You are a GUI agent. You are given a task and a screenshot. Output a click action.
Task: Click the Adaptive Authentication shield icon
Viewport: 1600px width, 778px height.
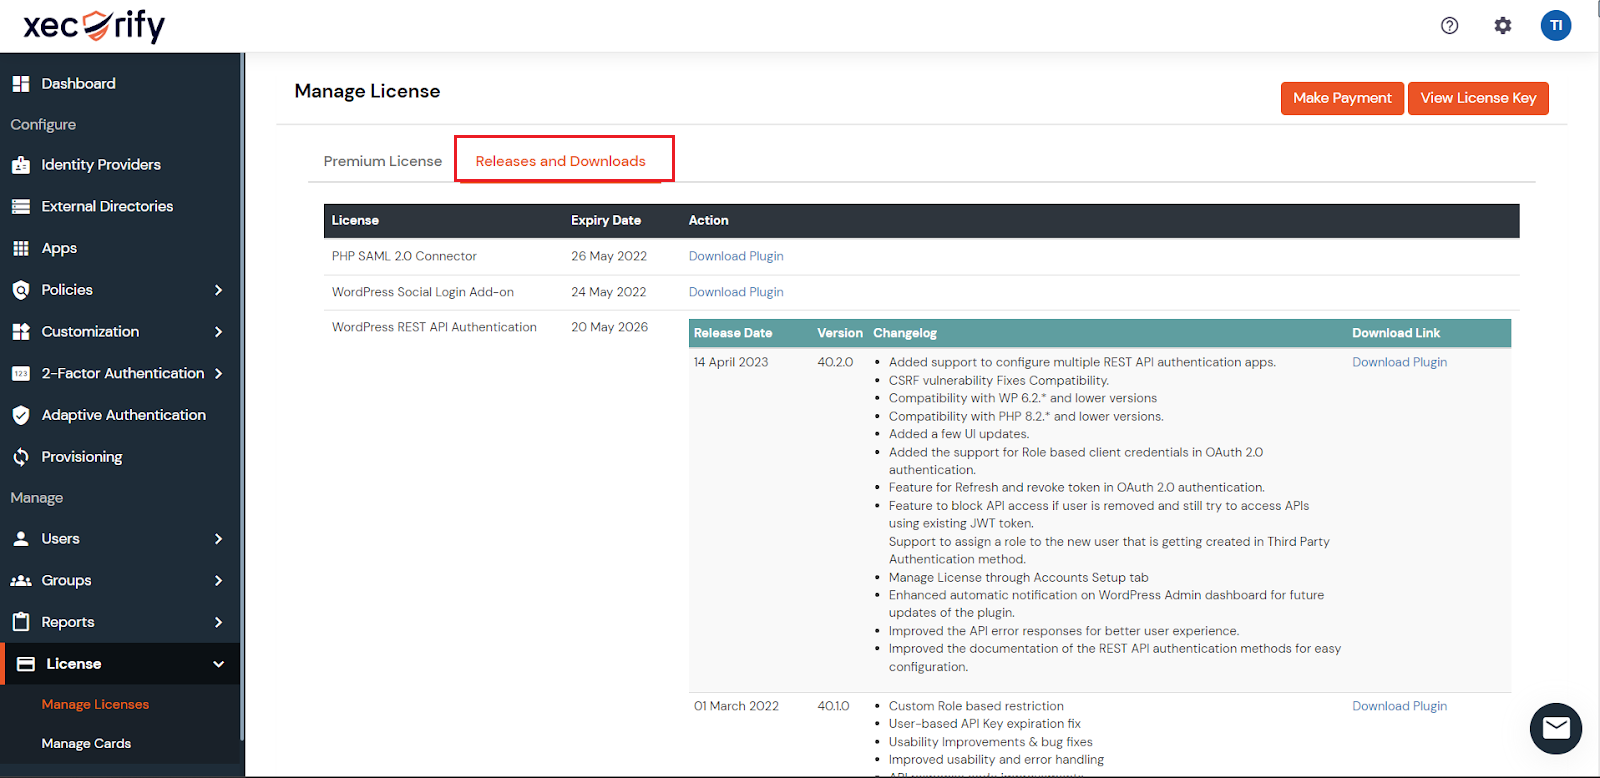[20, 415]
